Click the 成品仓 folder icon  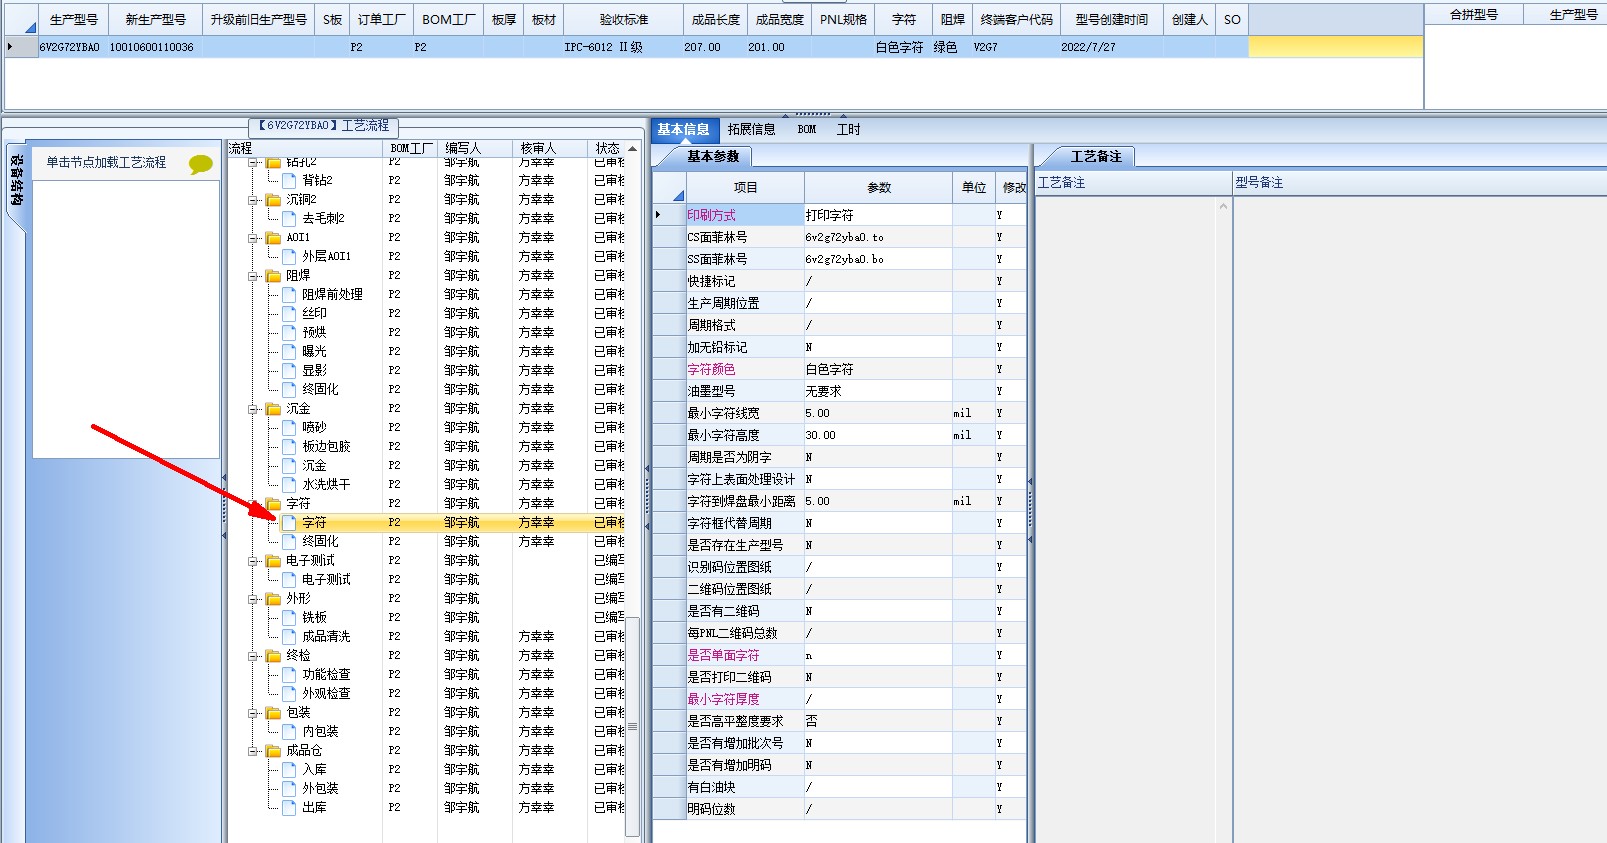pyautogui.click(x=273, y=751)
